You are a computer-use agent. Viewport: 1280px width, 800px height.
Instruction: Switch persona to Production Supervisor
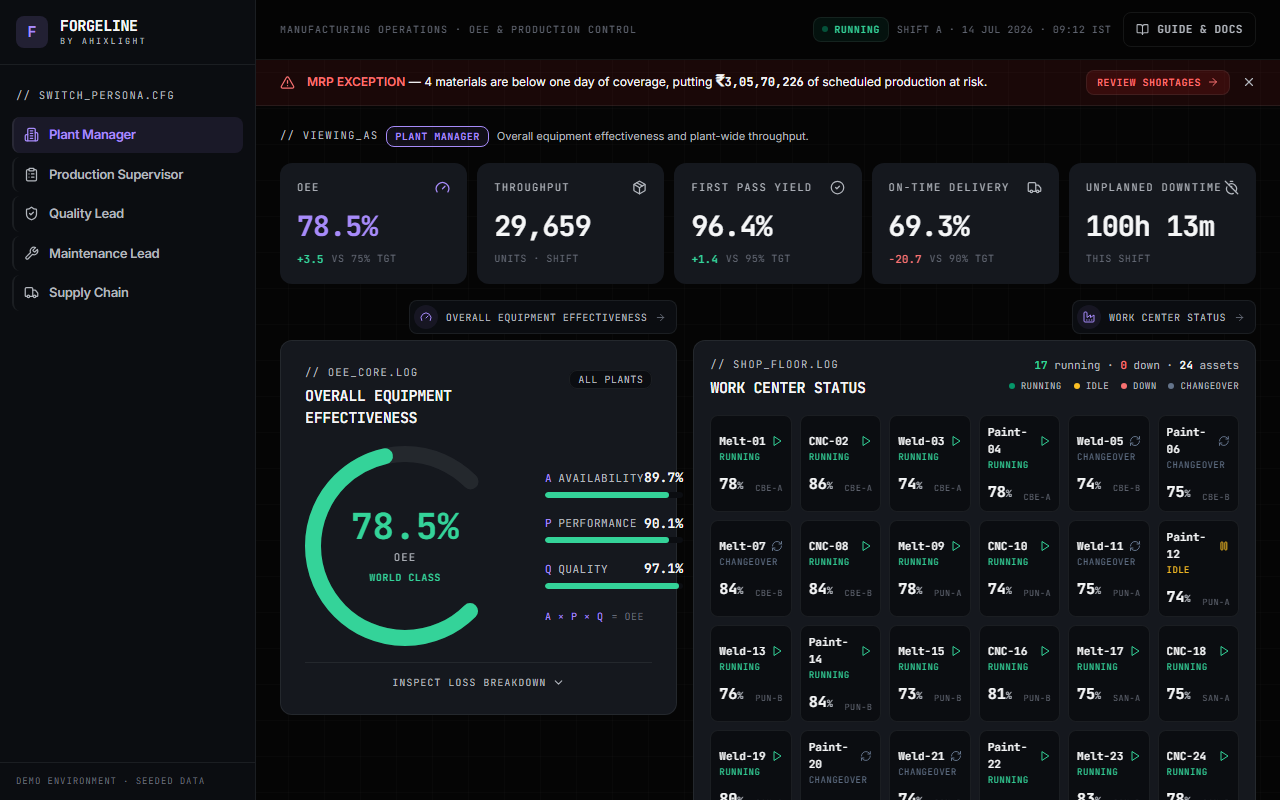tap(127, 175)
